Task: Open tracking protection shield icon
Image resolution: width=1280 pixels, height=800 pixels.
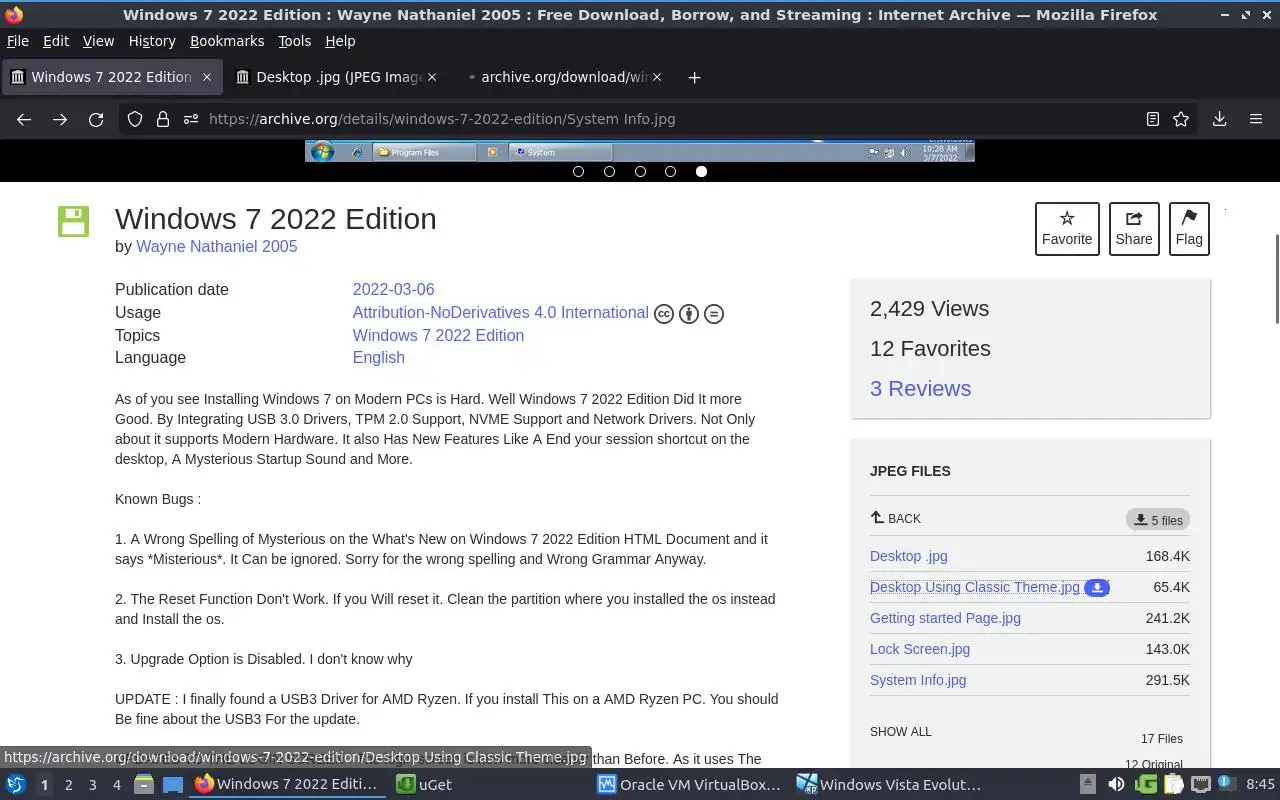Action: (135, 119)
